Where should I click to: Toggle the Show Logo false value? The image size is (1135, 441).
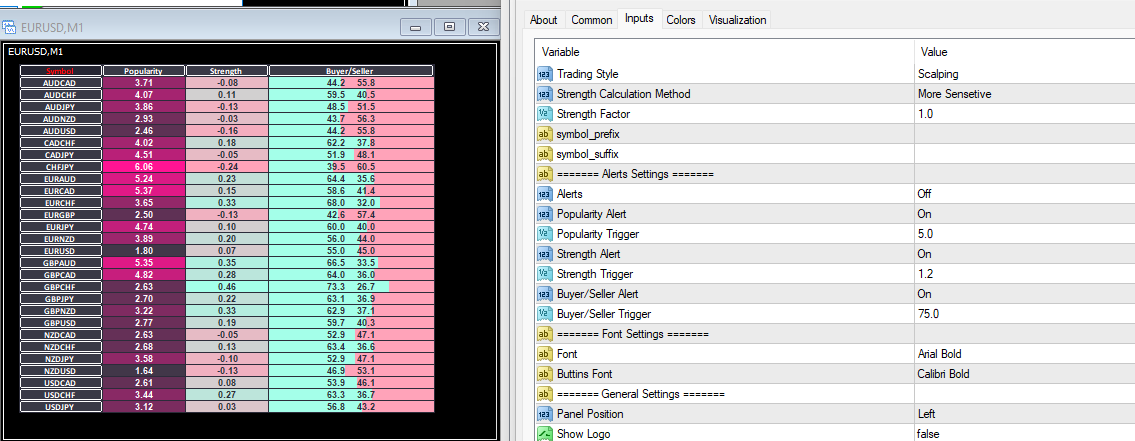tap(1024, 434)
